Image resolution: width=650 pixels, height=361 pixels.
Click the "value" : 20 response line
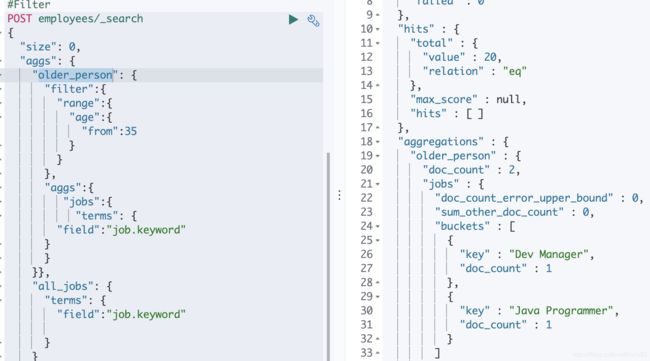pyautogui.click(x=462, y=57)
